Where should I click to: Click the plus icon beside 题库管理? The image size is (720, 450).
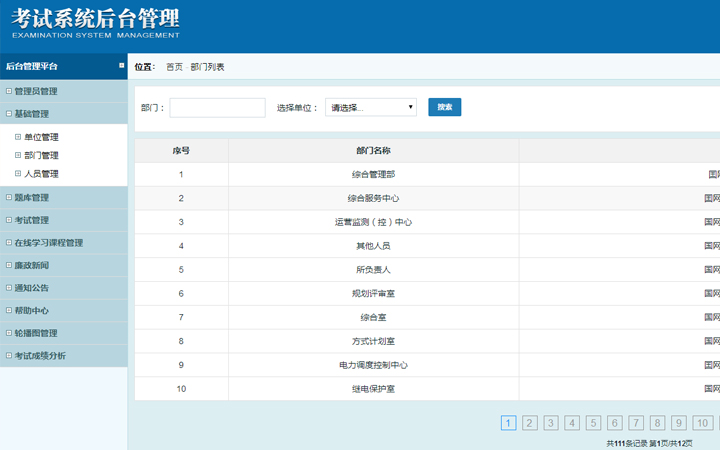[8, 197]
